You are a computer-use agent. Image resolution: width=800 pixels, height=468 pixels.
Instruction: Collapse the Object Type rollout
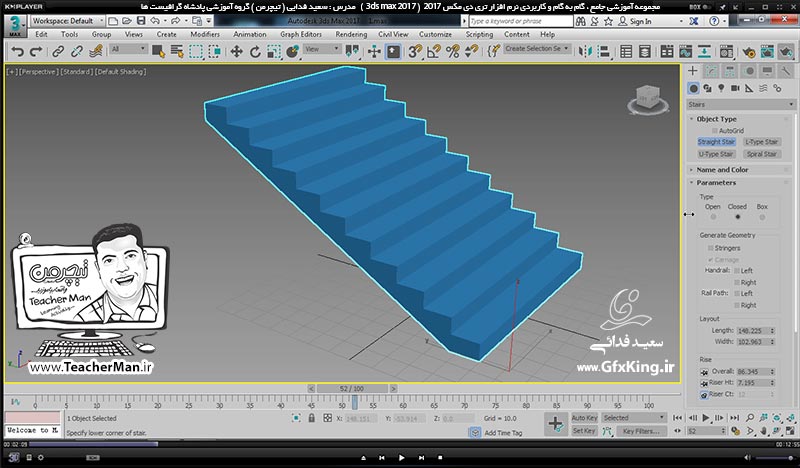[x=716, y=119]
